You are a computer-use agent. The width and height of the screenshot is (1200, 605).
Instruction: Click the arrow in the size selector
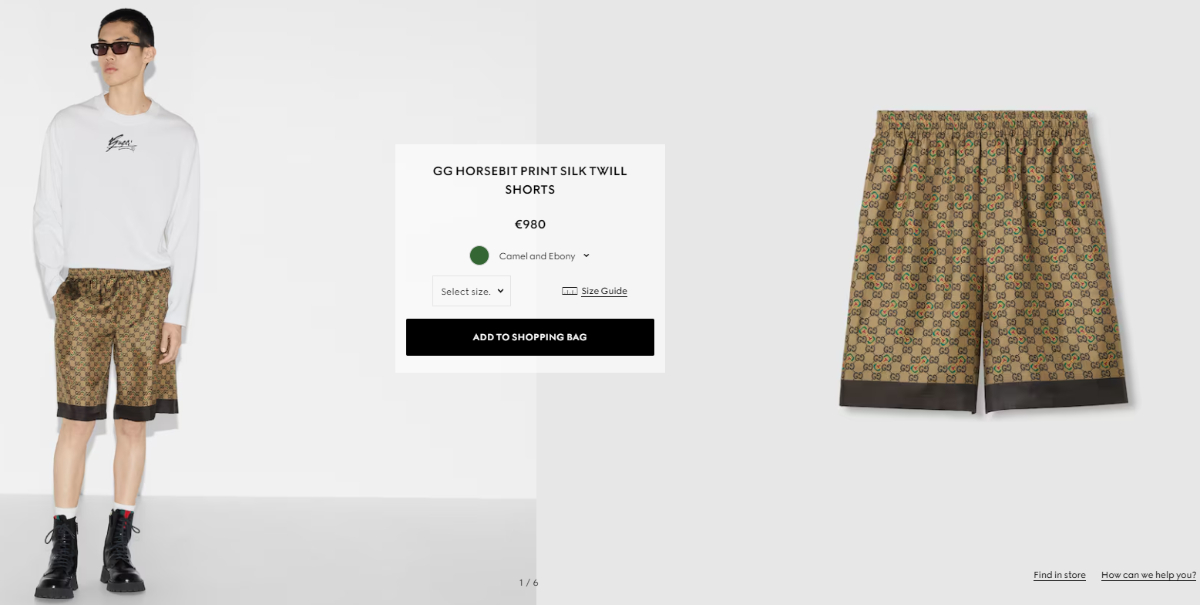[500, 291]
